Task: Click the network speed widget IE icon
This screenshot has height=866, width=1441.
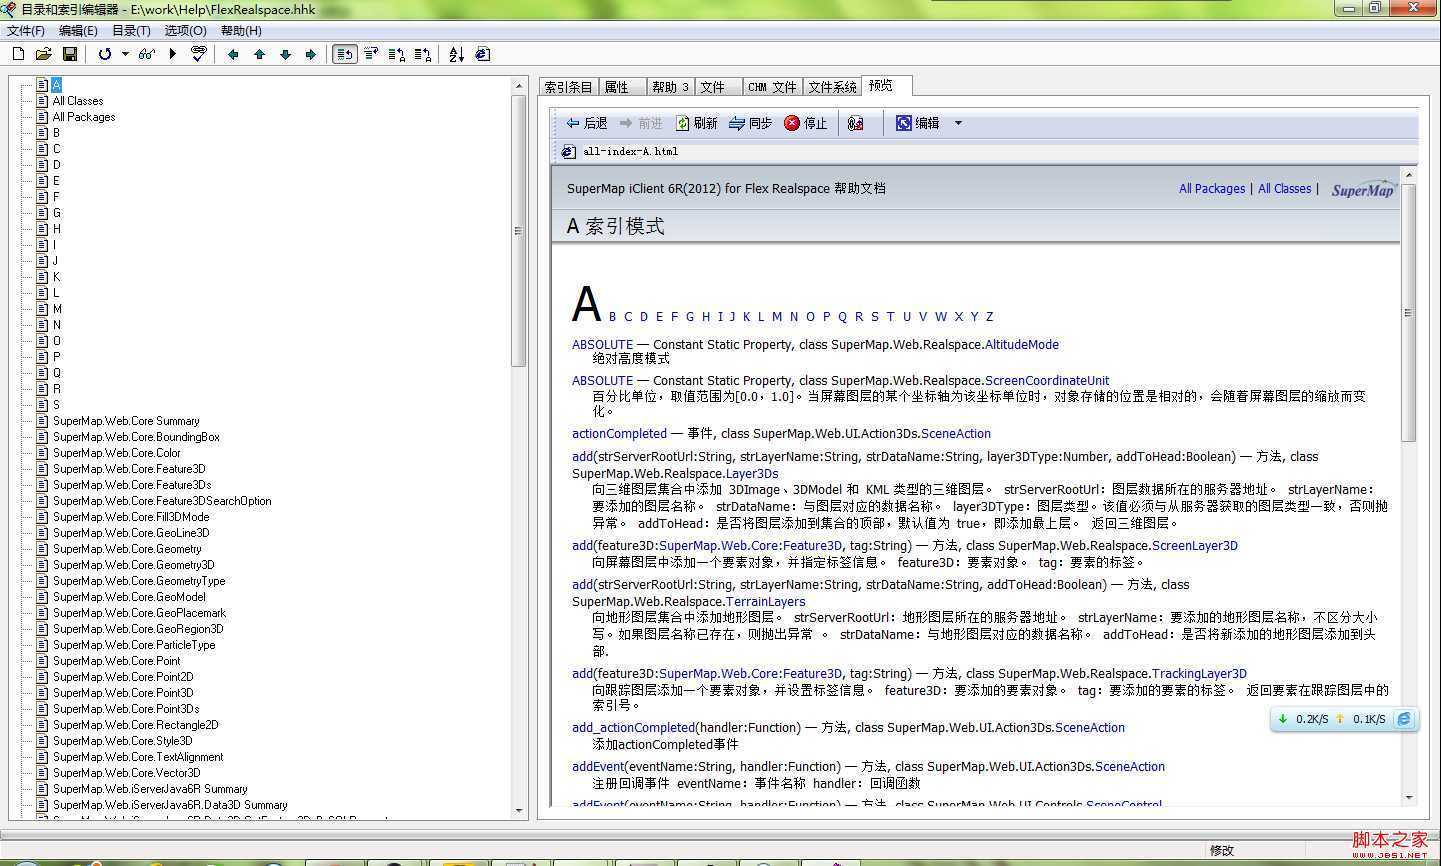Action: coord(1404,719)
